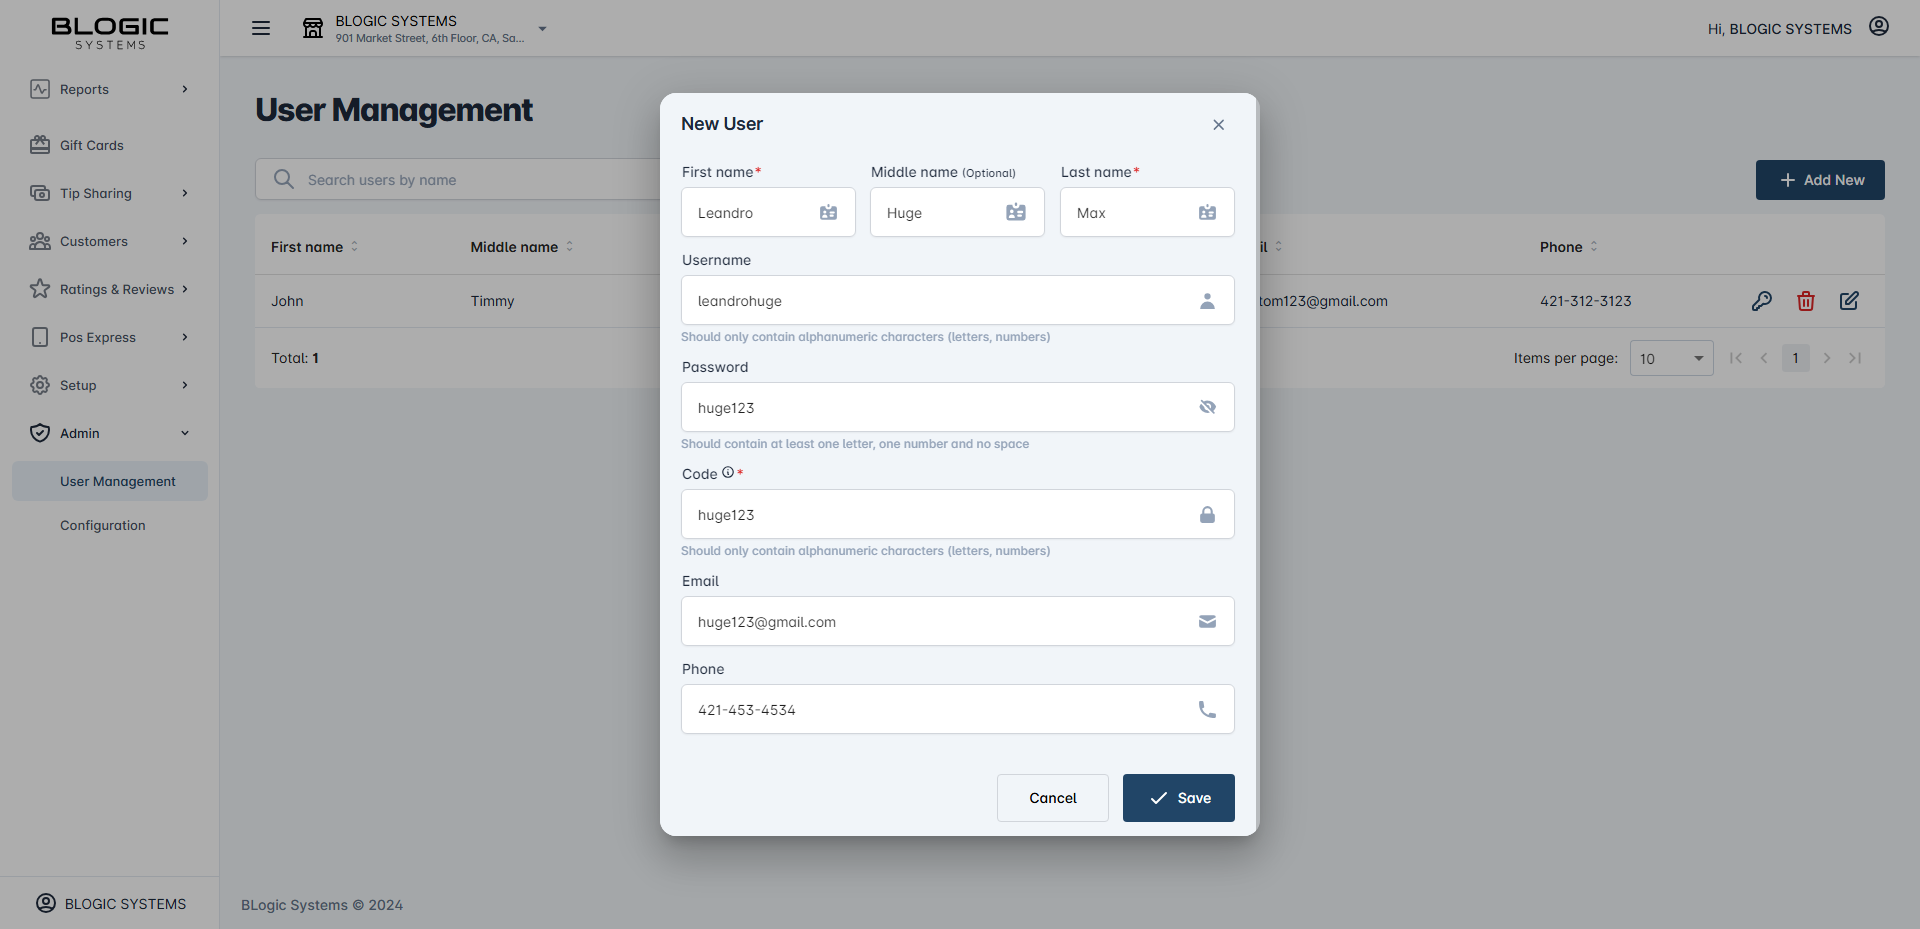The height and width of the screenshot is (929, 1920).
Task: Expand the Setup menu
Action: (109, 385)
